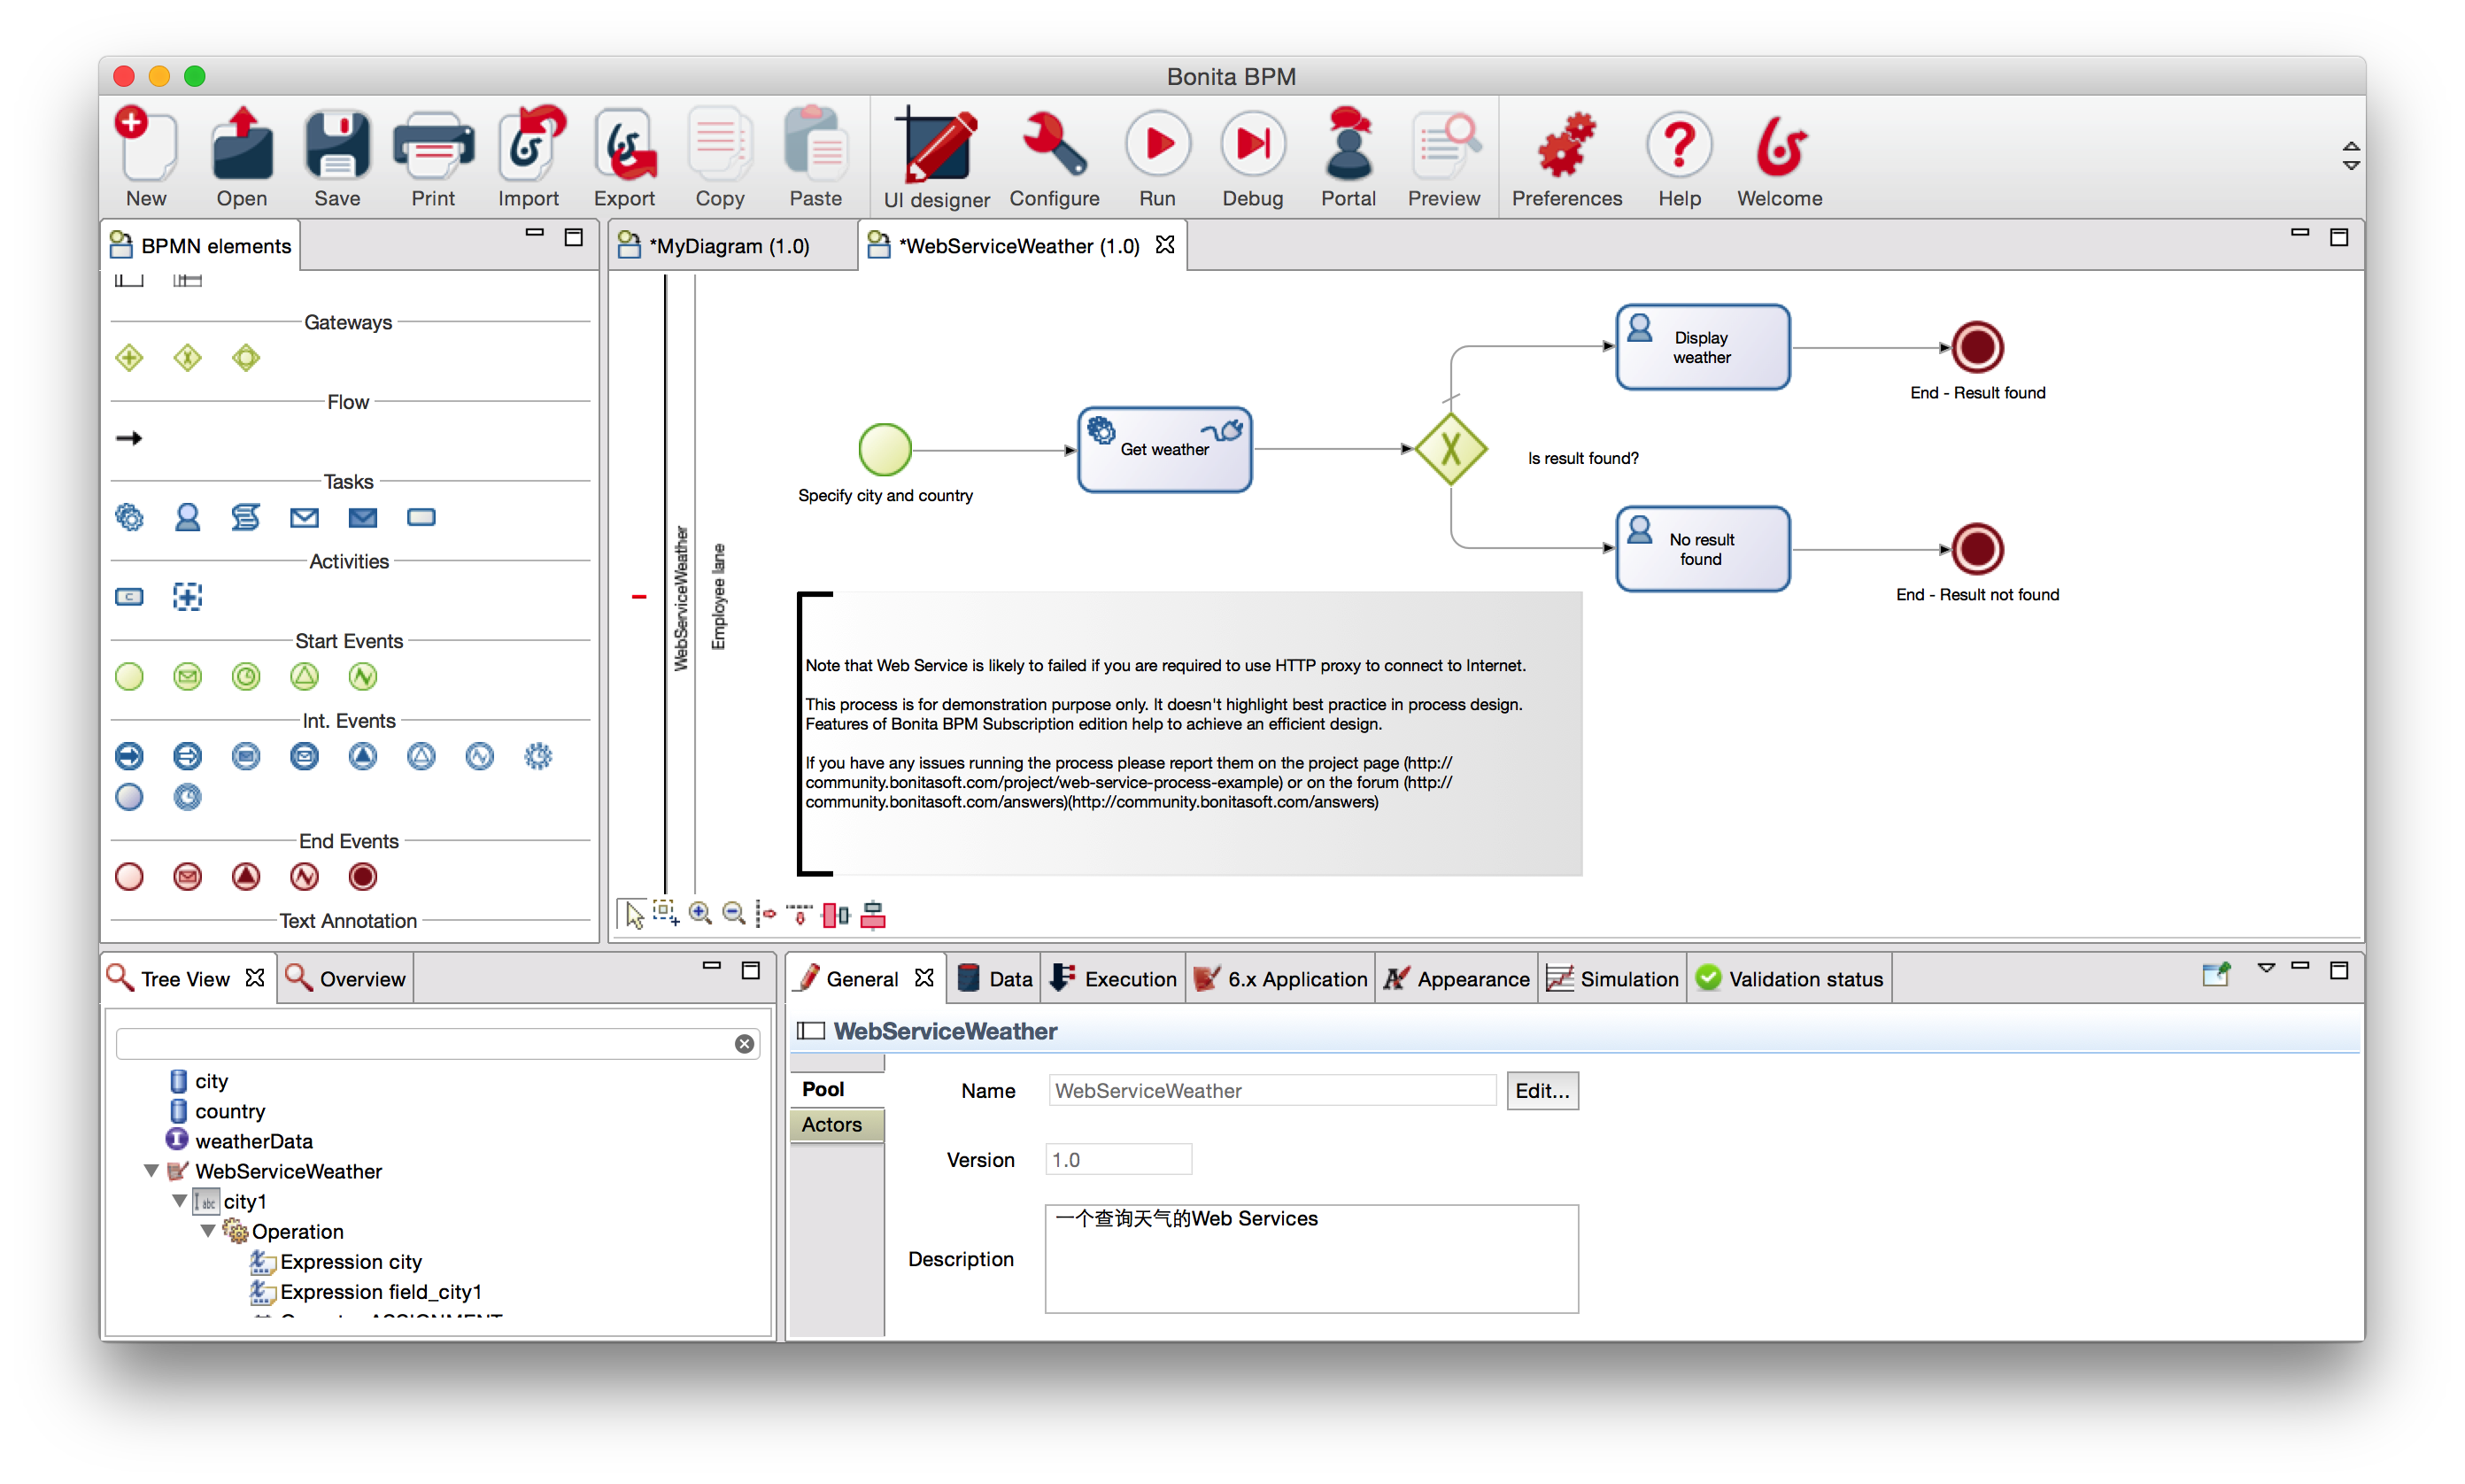Screen dimensions: 2465x1484
Task: Open the Validation status tab
Action: (x=1790, y=979)
